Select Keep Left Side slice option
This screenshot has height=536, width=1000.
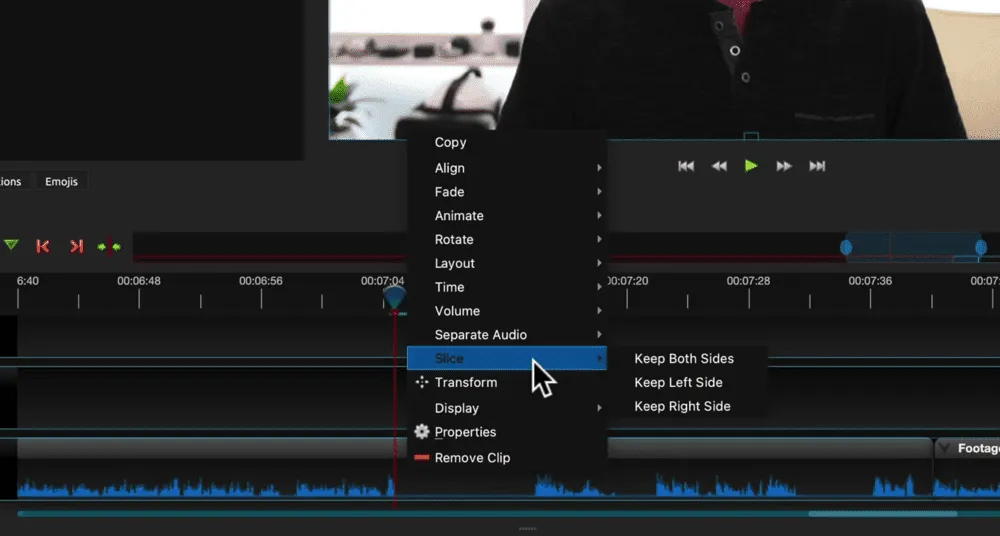tap(678, 382)
